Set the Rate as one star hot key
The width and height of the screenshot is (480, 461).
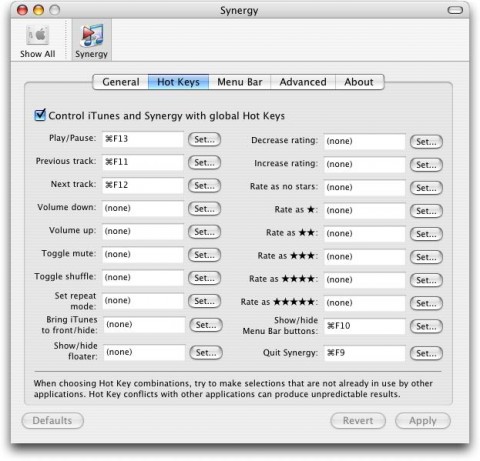tap(426, 211)
